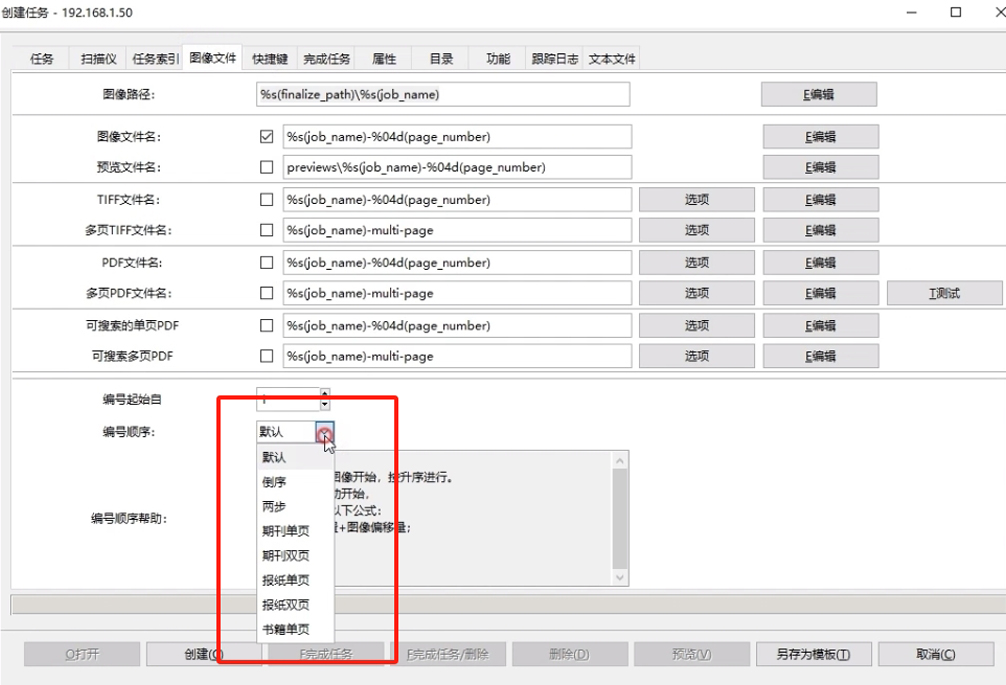
Task: Check the 可搜索多页PDF checkbox
Action: [266, 356]
